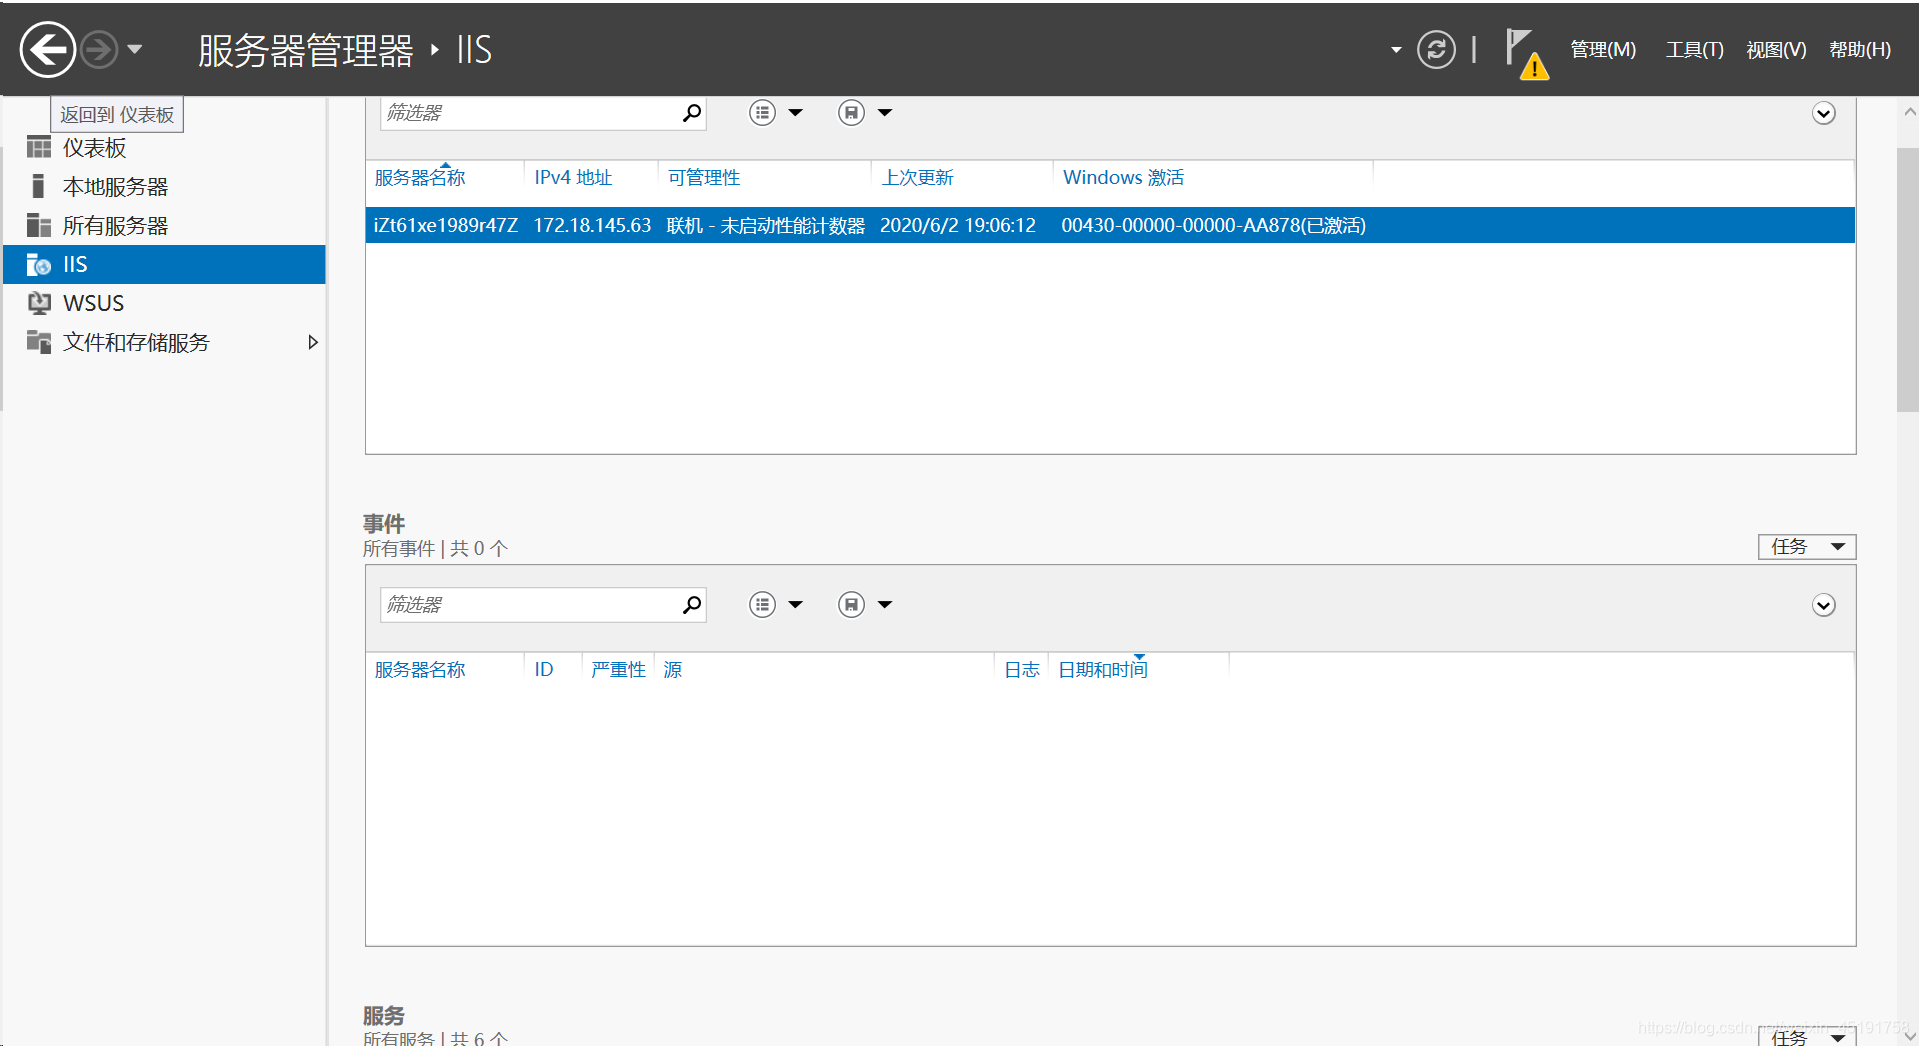Open the navigation history dropdown arrow
This screenshot has width=1919, height=1046.
point(135,49)
